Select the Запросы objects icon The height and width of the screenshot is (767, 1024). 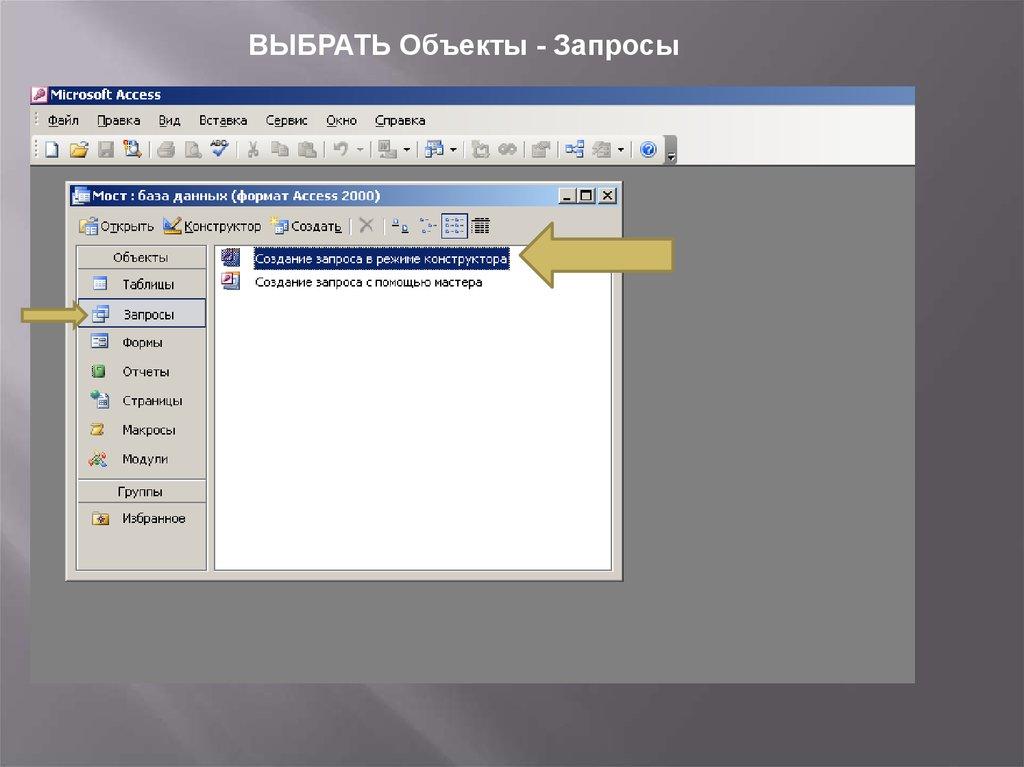coord(100,314)
